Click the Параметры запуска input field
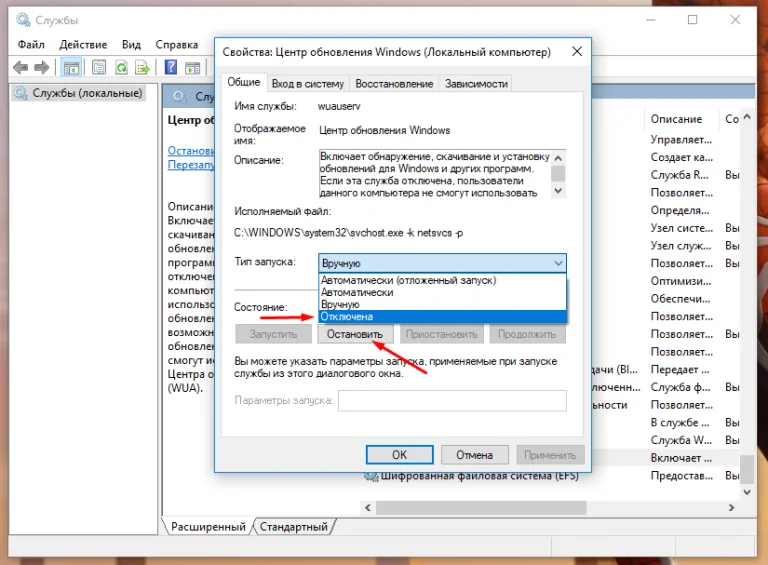 point(452,400)
